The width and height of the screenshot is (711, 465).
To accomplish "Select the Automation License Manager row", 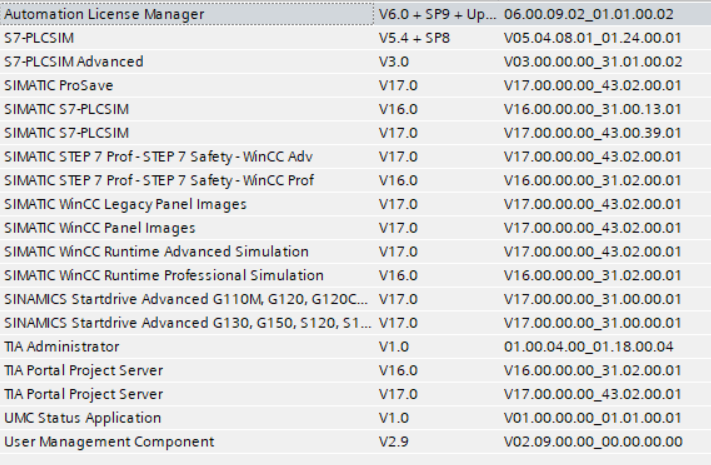I will click(105, 14).
